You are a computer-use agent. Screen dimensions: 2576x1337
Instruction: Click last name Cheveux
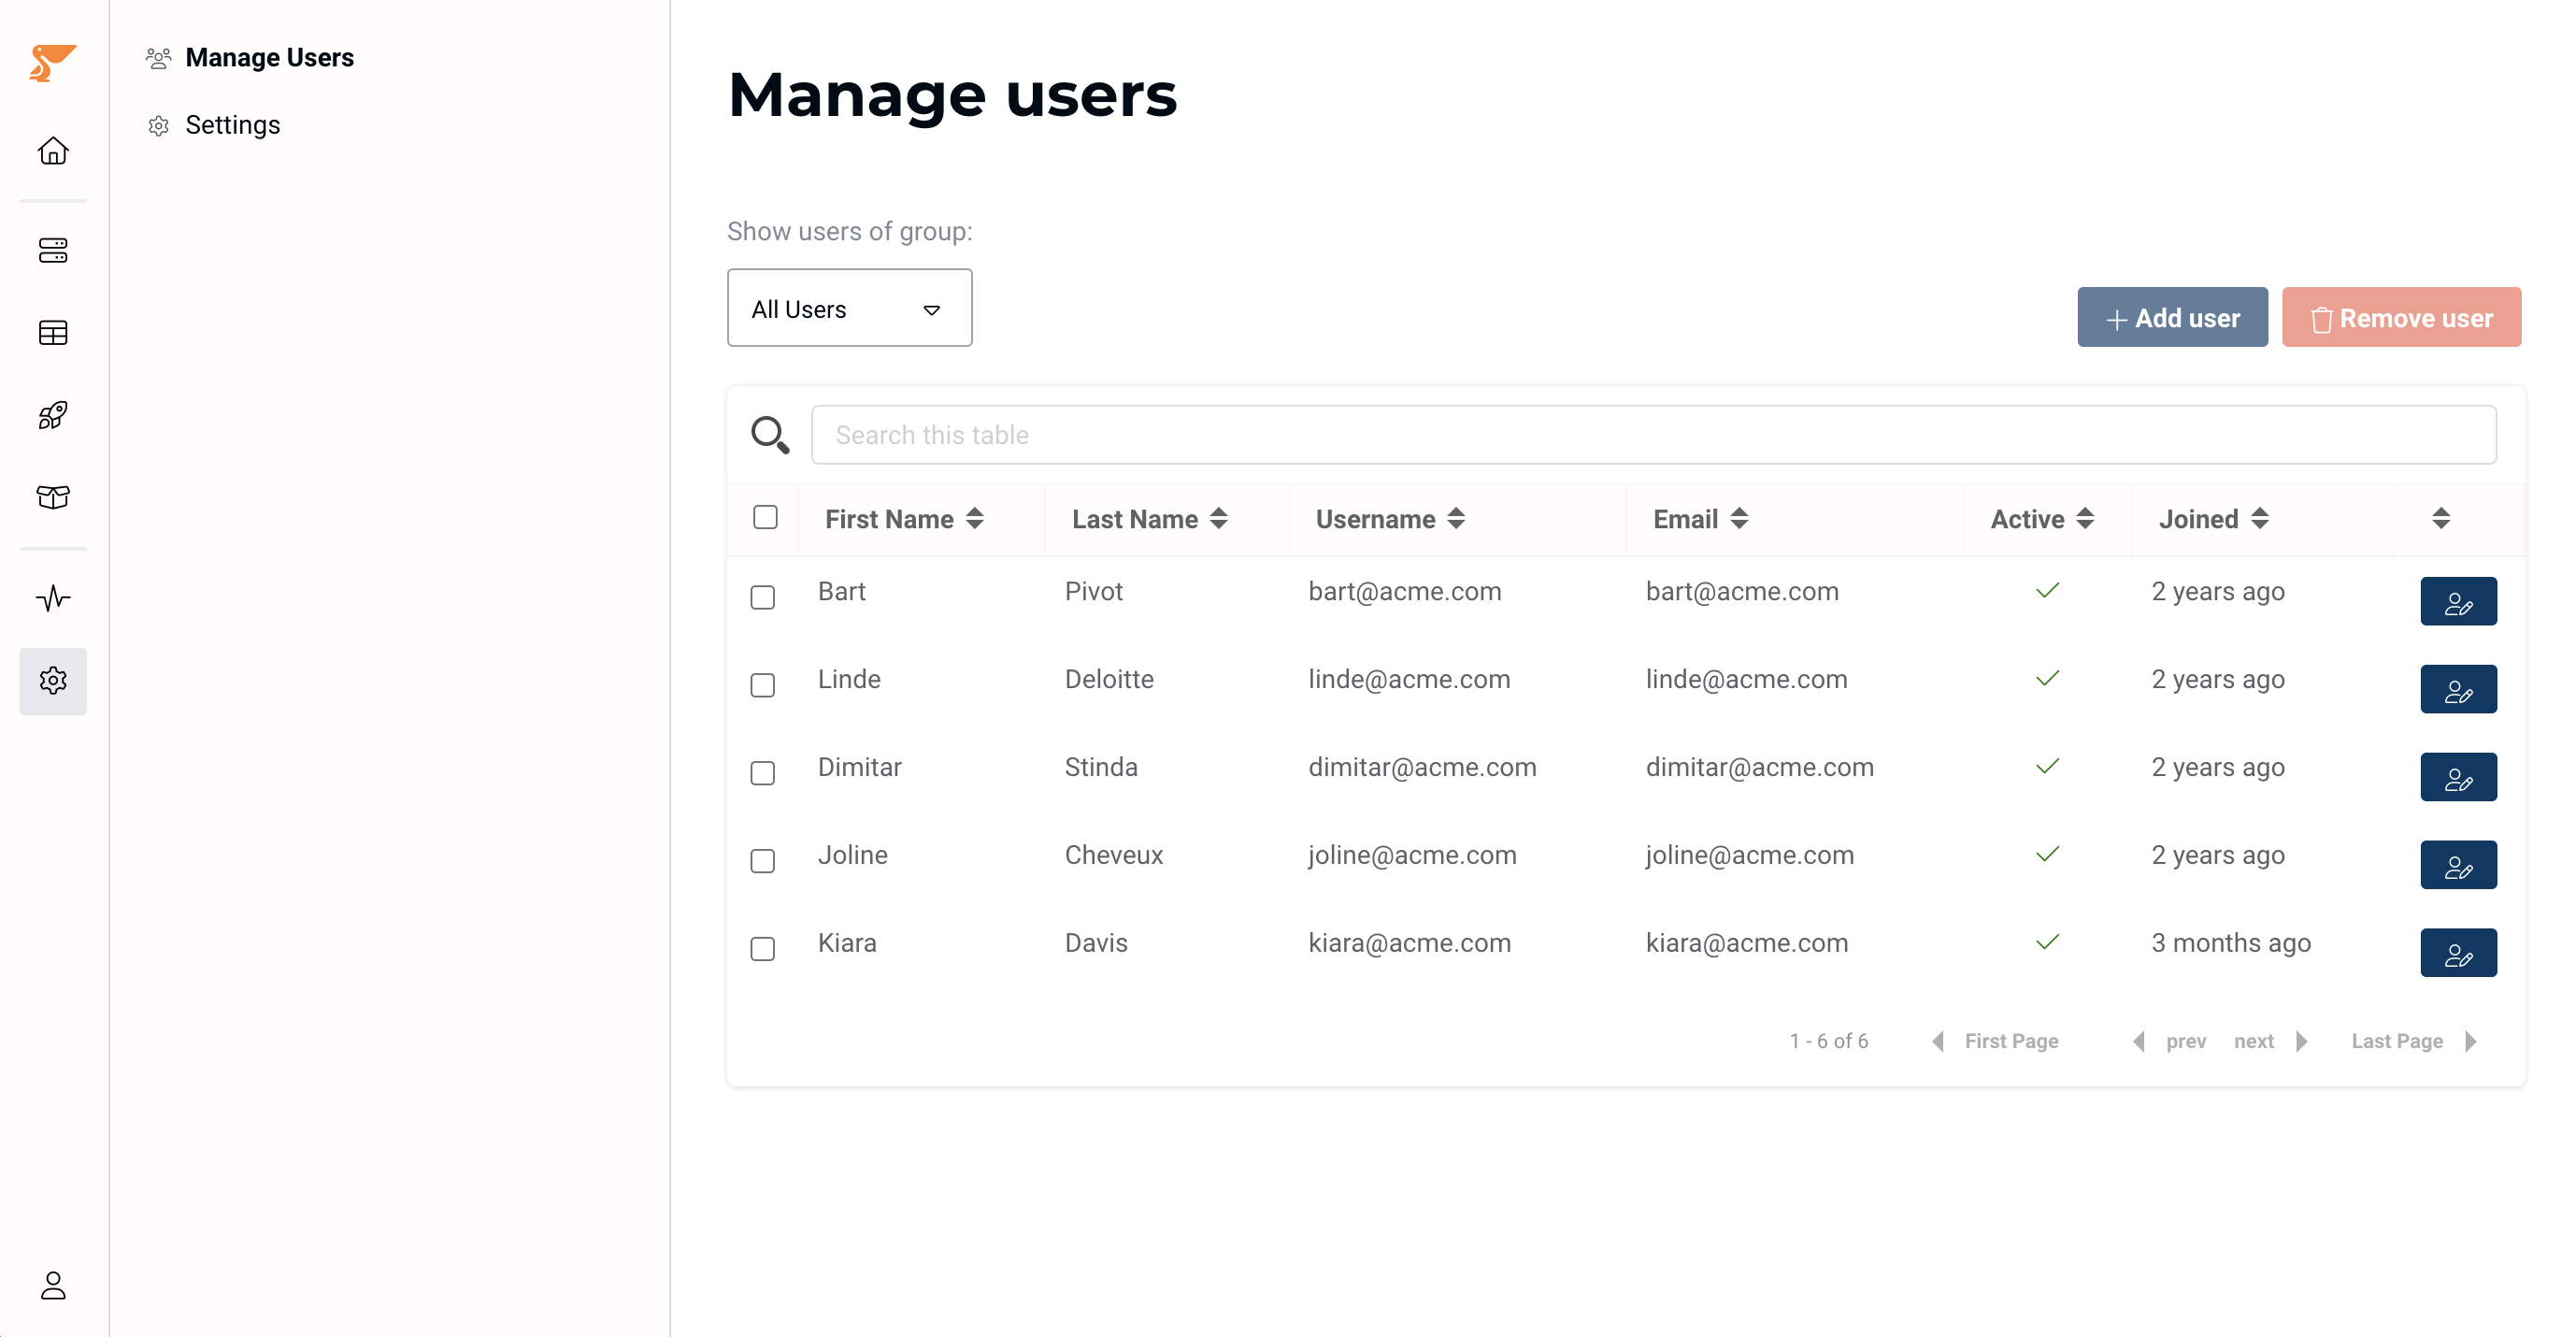point(1113,856)
